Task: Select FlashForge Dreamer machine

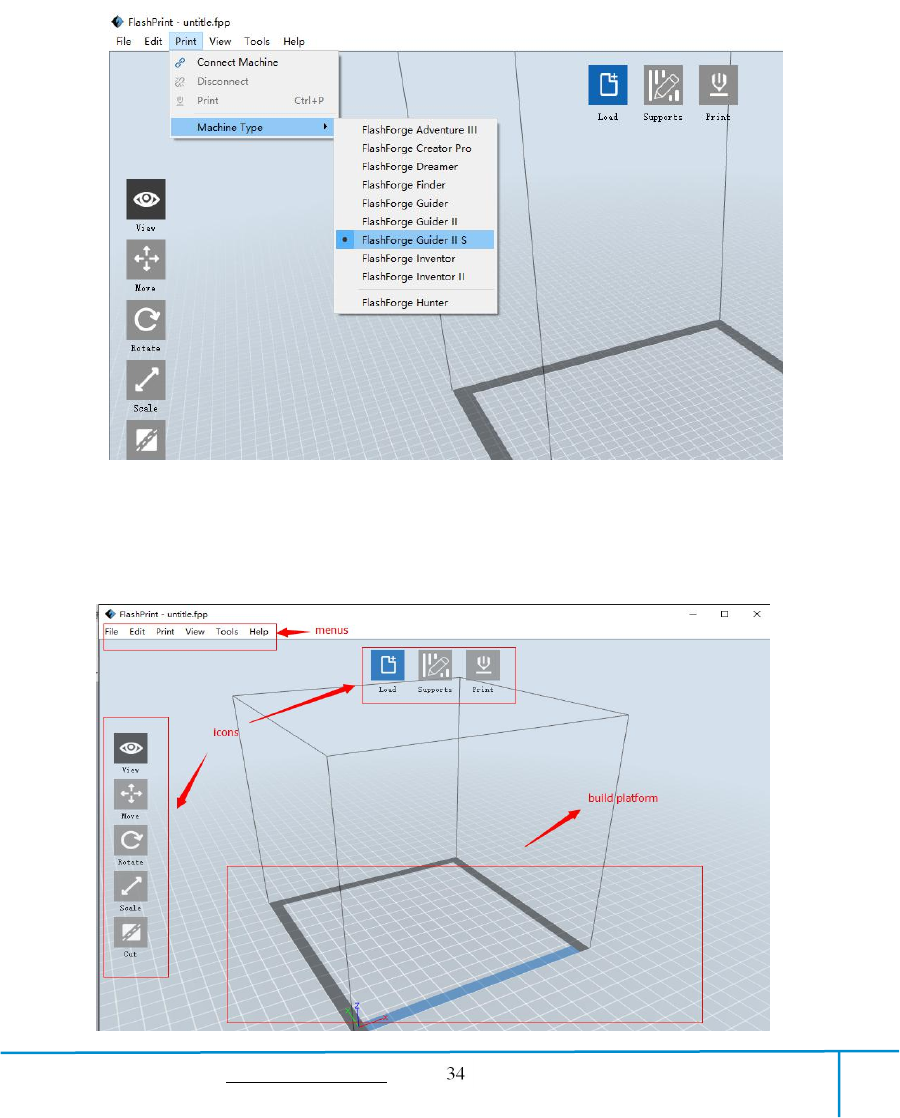Action: click(x=415, y=166)
